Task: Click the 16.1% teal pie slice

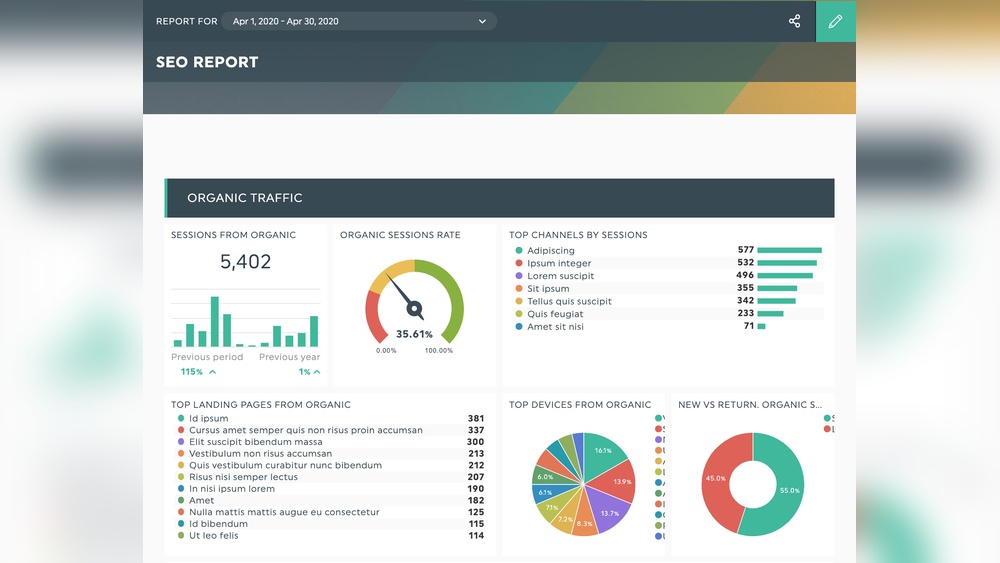Action: click(x=603, y=453)
